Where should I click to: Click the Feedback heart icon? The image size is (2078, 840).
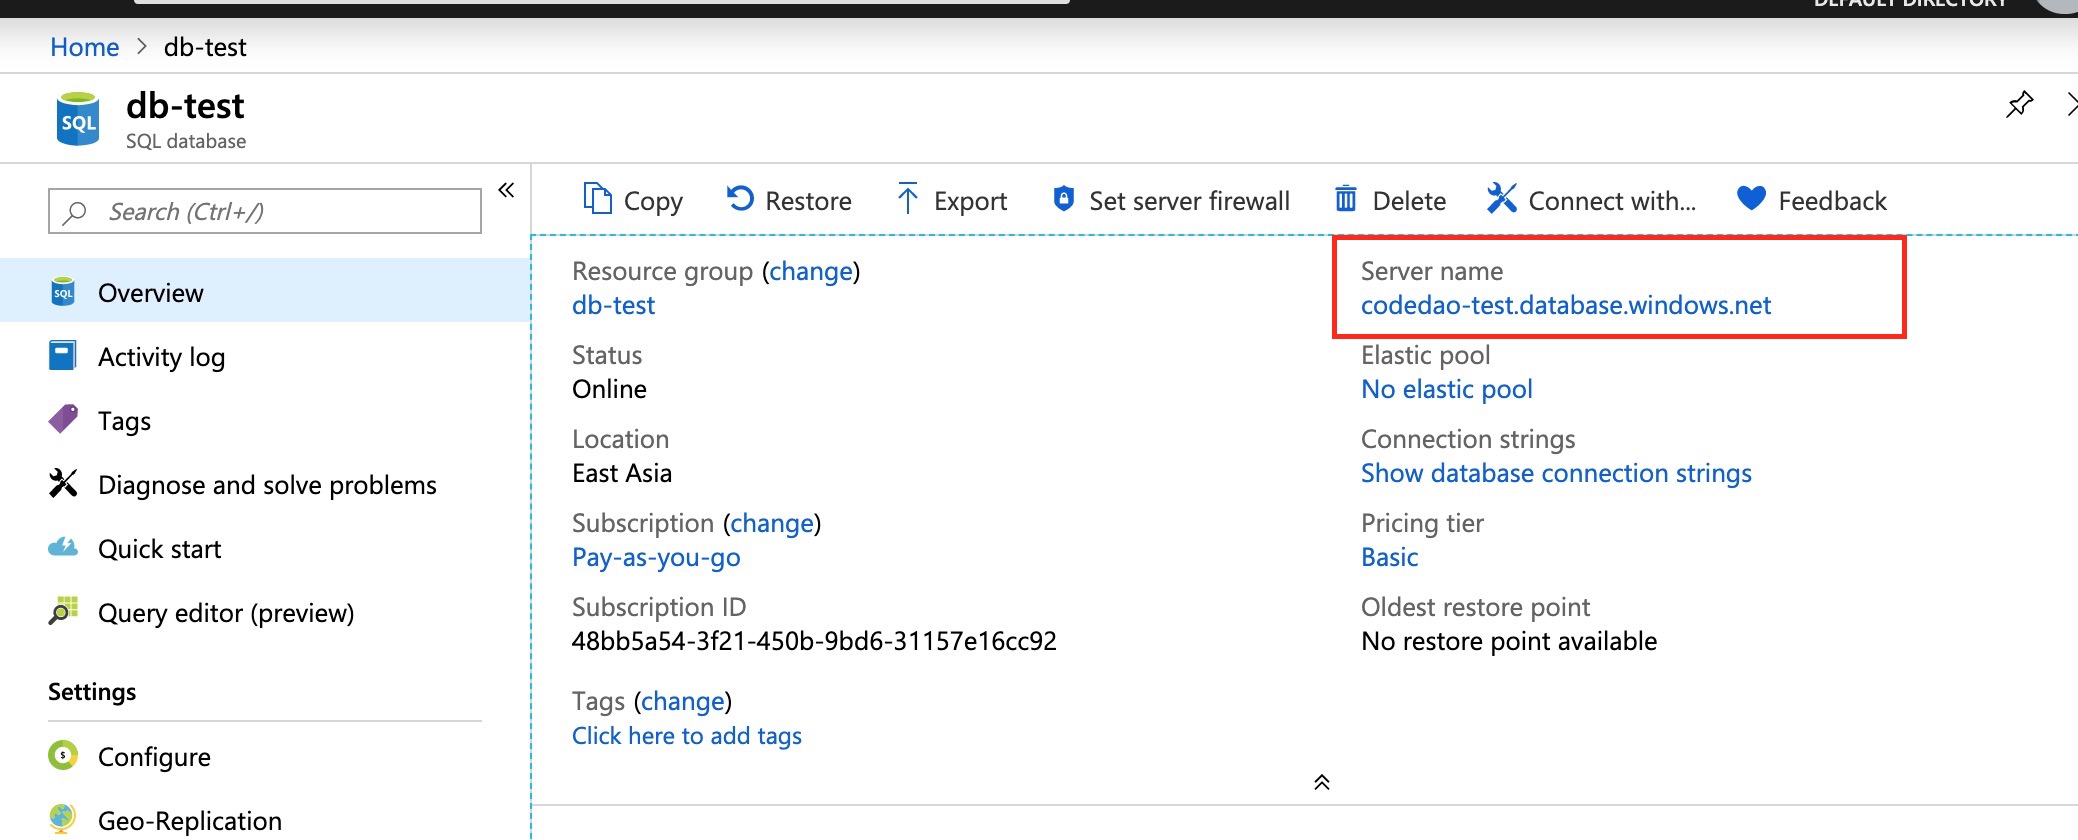coord(1751,199)
